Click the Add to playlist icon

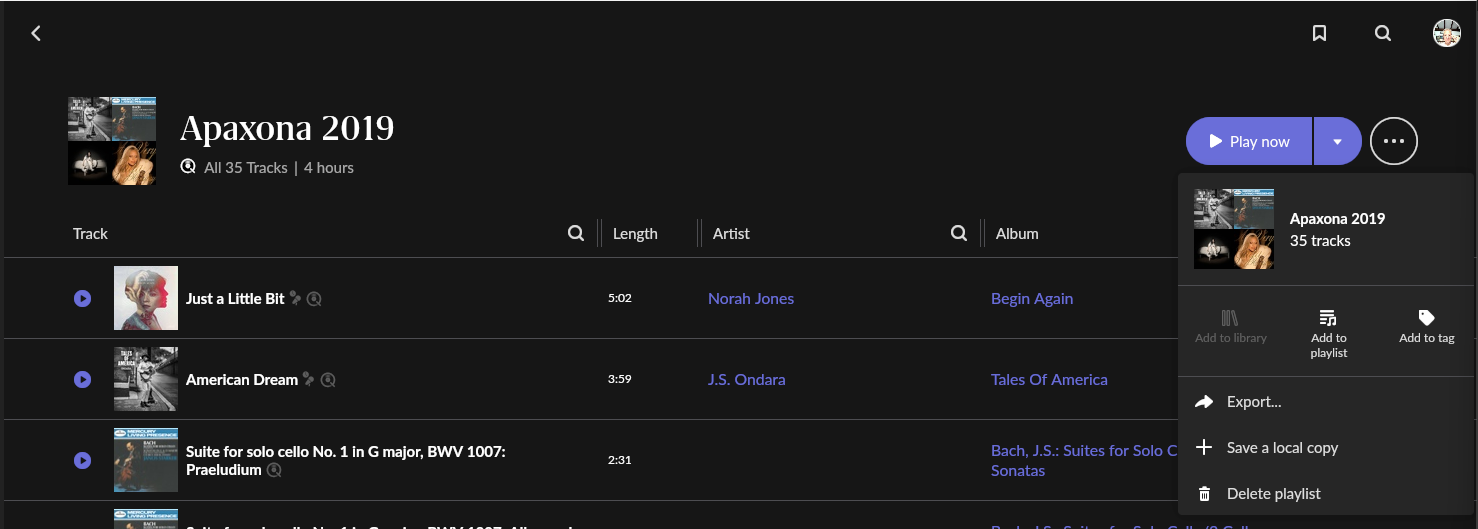coord(1328,318)
